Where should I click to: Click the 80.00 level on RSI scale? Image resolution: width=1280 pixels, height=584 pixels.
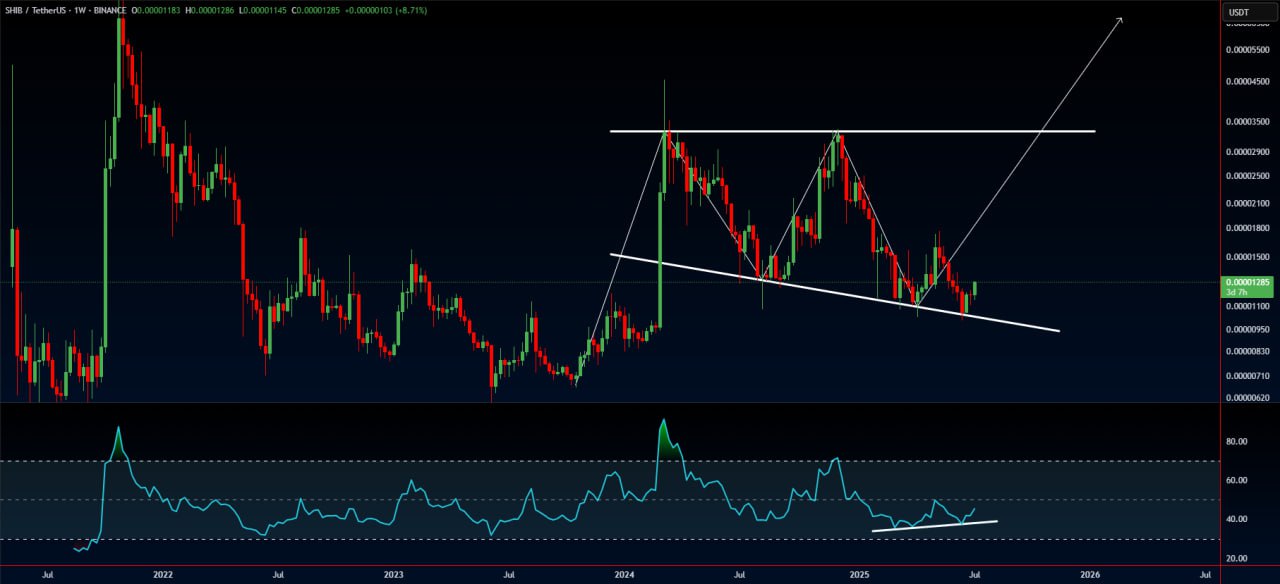tap(1236, 442)
